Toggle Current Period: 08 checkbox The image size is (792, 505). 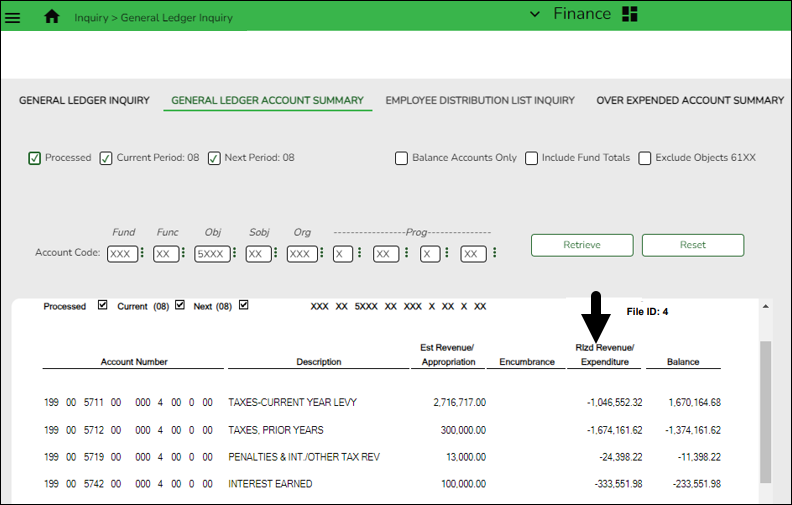pos(106,158)
